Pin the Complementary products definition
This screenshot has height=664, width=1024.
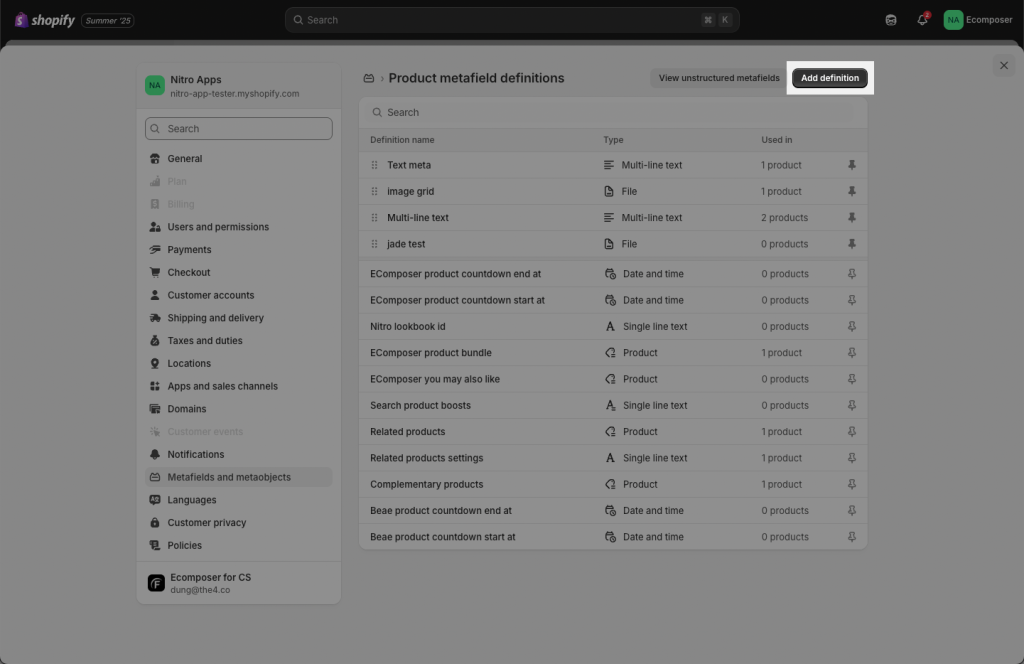852,484
